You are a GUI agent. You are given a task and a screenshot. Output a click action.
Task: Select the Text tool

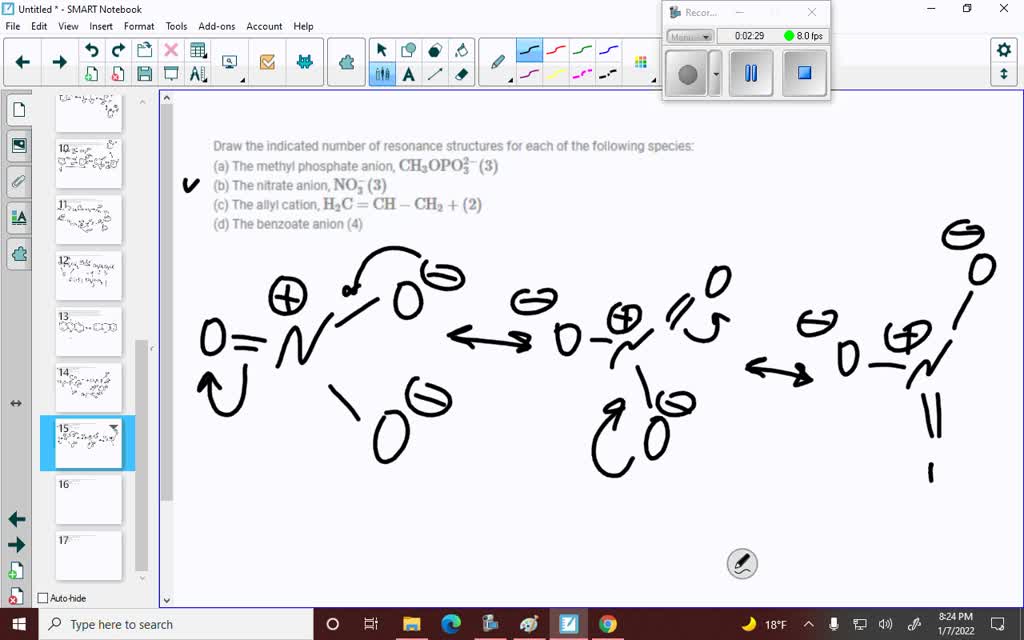(x=410, y=72)
